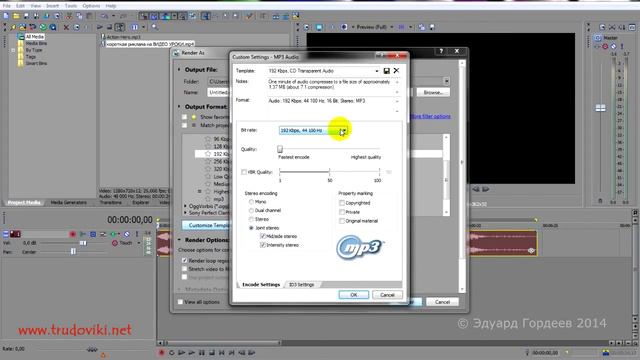This screenshot has width=640, height=360.
Task: Open the Project Media tab
Action: point(24,202)
